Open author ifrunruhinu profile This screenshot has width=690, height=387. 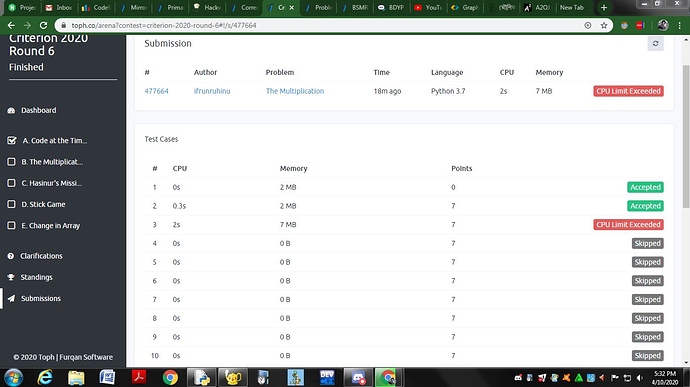click(212, 91)
